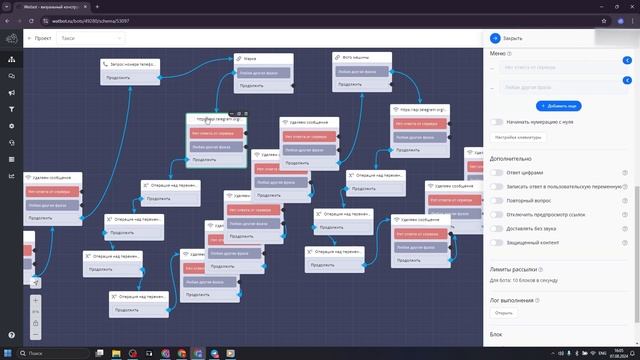
Task: Click the Добавить еще button
Action: 559,106
